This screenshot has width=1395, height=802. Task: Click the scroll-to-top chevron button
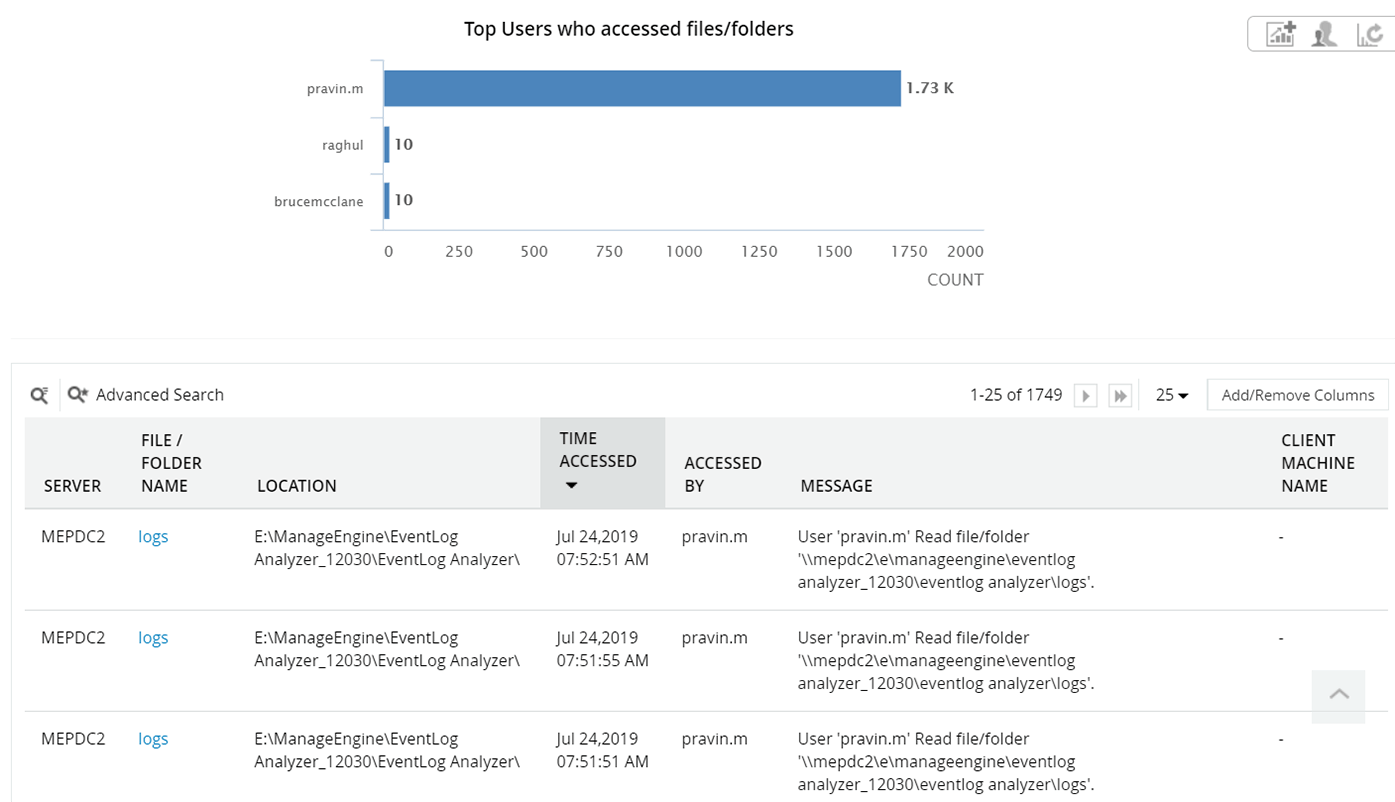pos(1339,695)
